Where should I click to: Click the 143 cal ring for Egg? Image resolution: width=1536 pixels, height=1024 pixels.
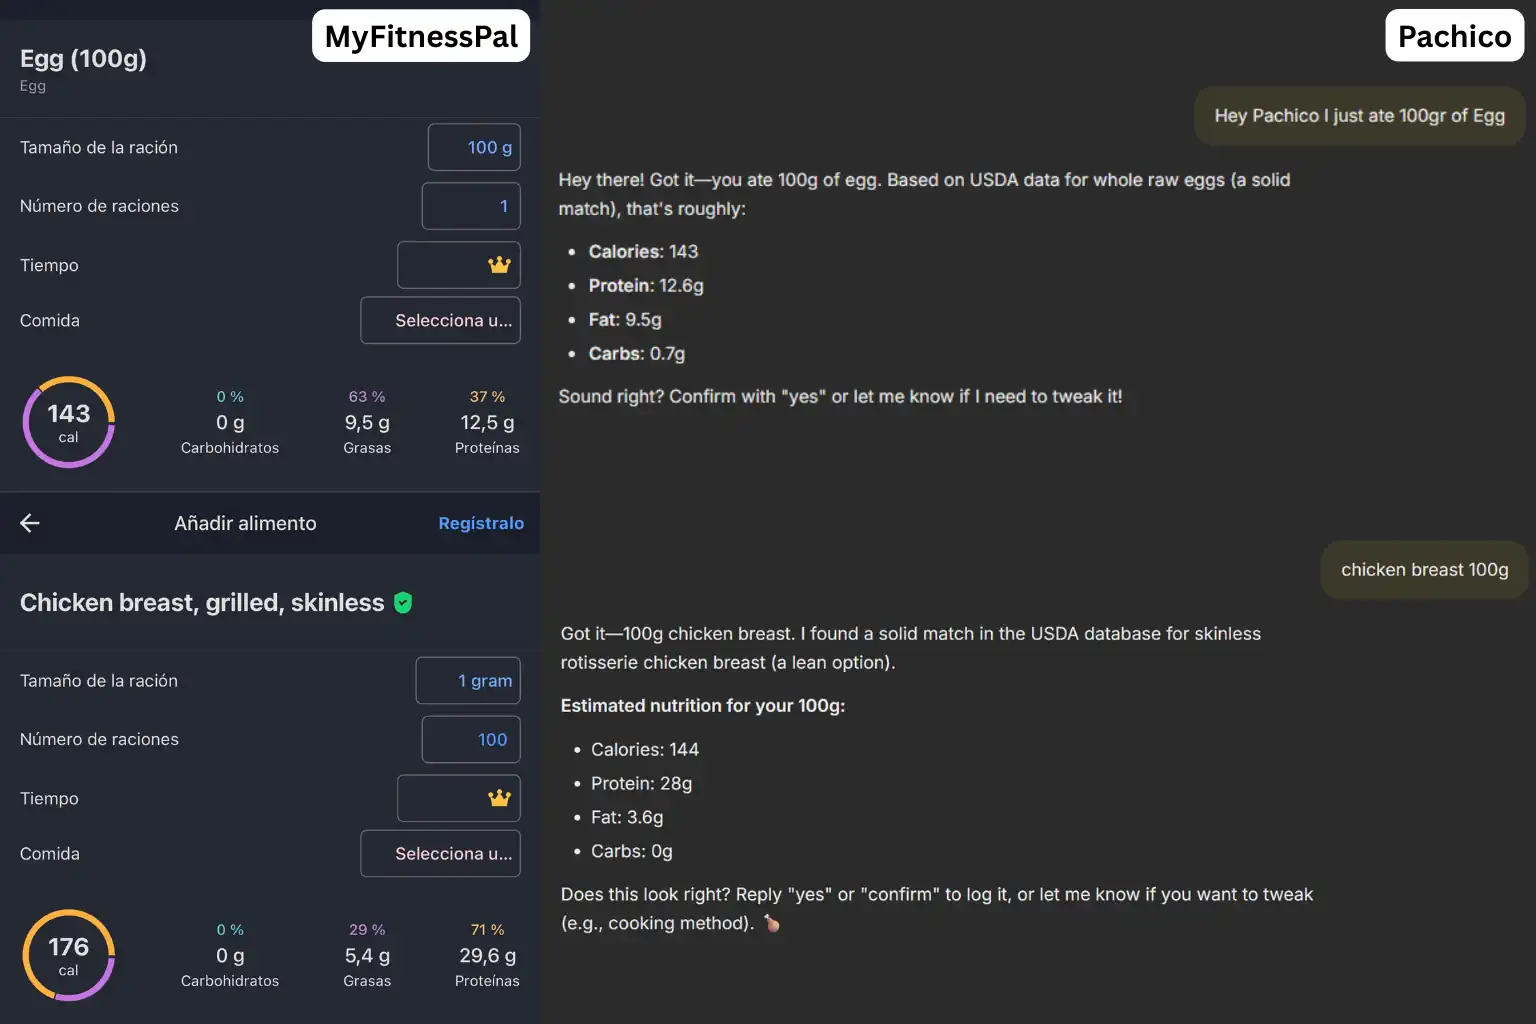(x=69, y=422)
